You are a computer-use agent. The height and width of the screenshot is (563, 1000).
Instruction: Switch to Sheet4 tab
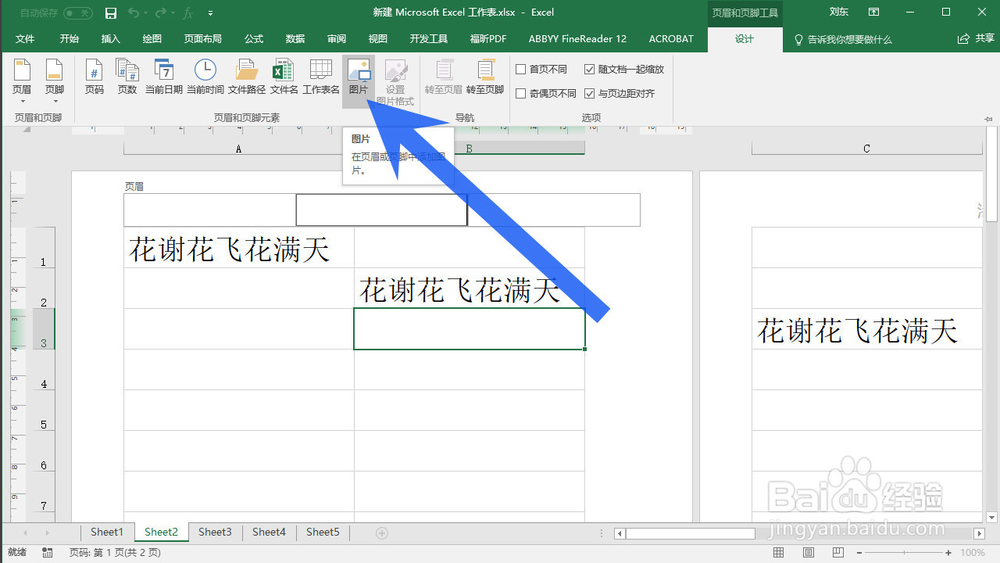click(269, 532)
